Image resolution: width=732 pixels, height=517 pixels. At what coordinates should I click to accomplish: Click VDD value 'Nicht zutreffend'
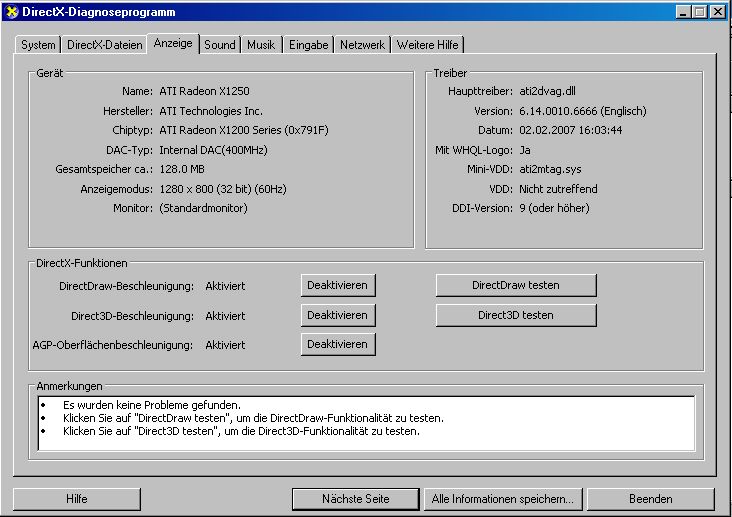pos(558,189)
